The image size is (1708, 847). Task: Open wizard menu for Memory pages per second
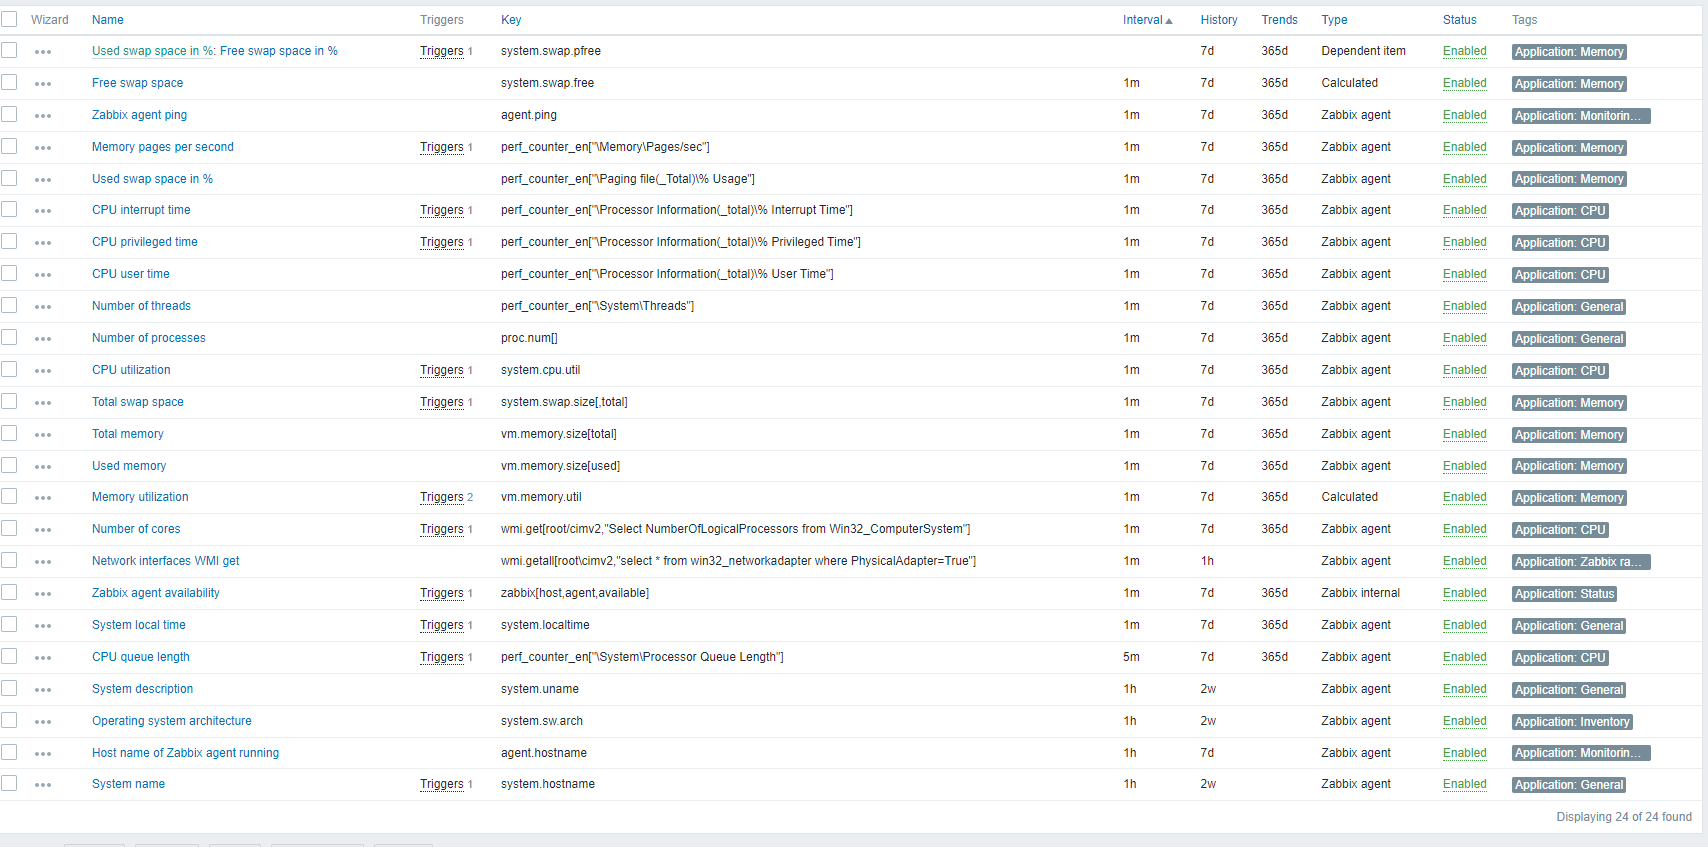(x=43, y=148)
